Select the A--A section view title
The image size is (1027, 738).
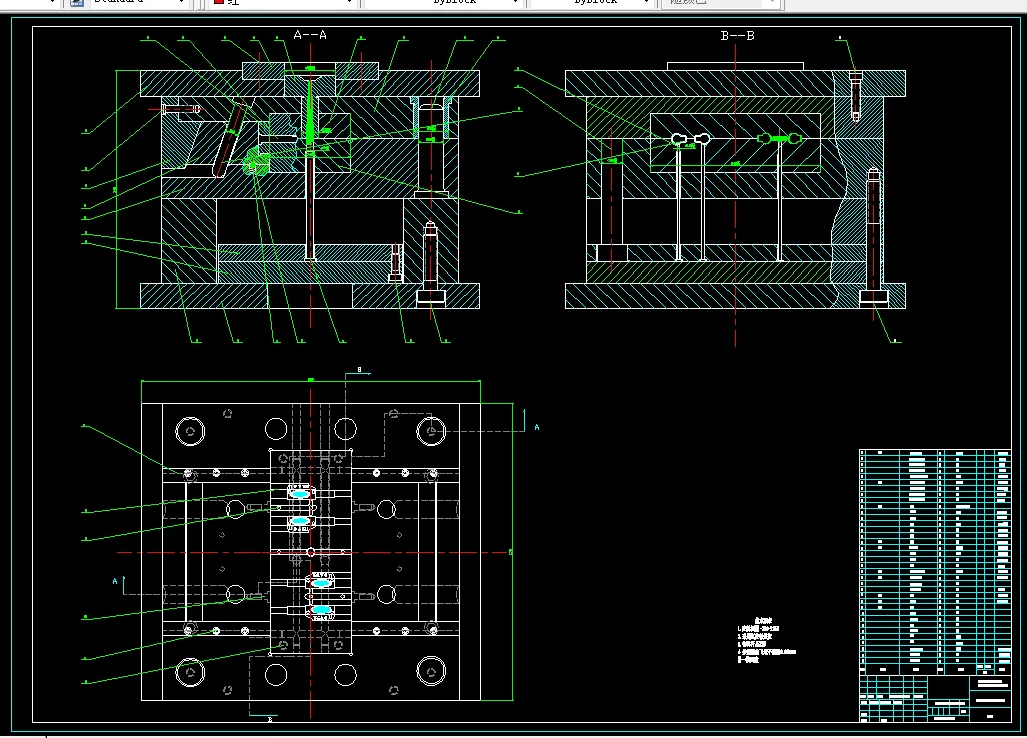[x=310, y=35]
